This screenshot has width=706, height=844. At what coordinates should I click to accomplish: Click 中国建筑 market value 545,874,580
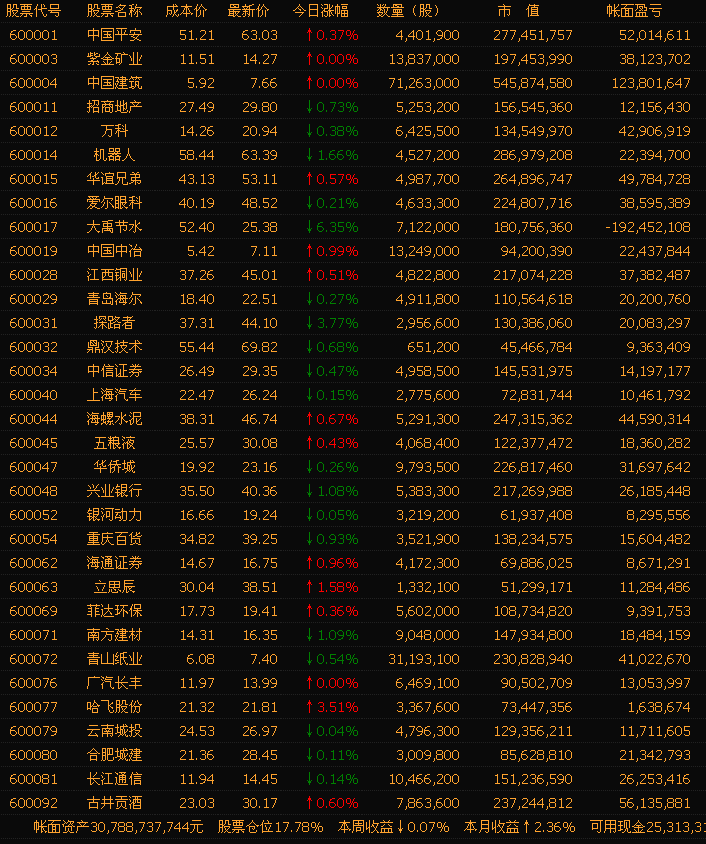pos(533,83)
